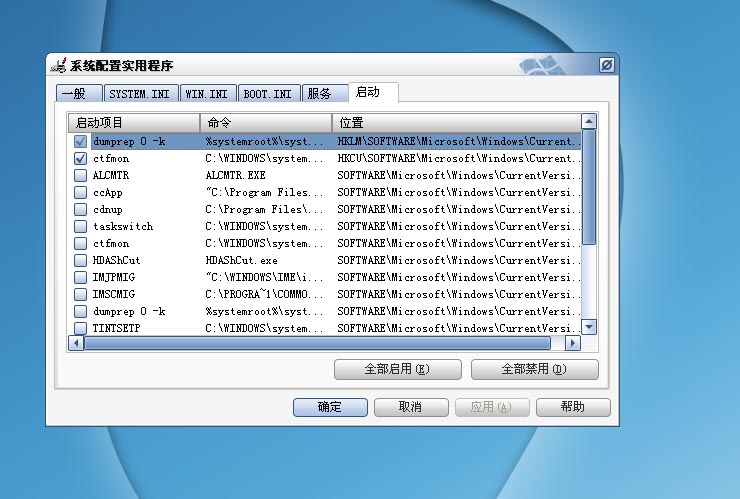
Task: Select the IMSCMIG row name
Action: coord(114,294)
